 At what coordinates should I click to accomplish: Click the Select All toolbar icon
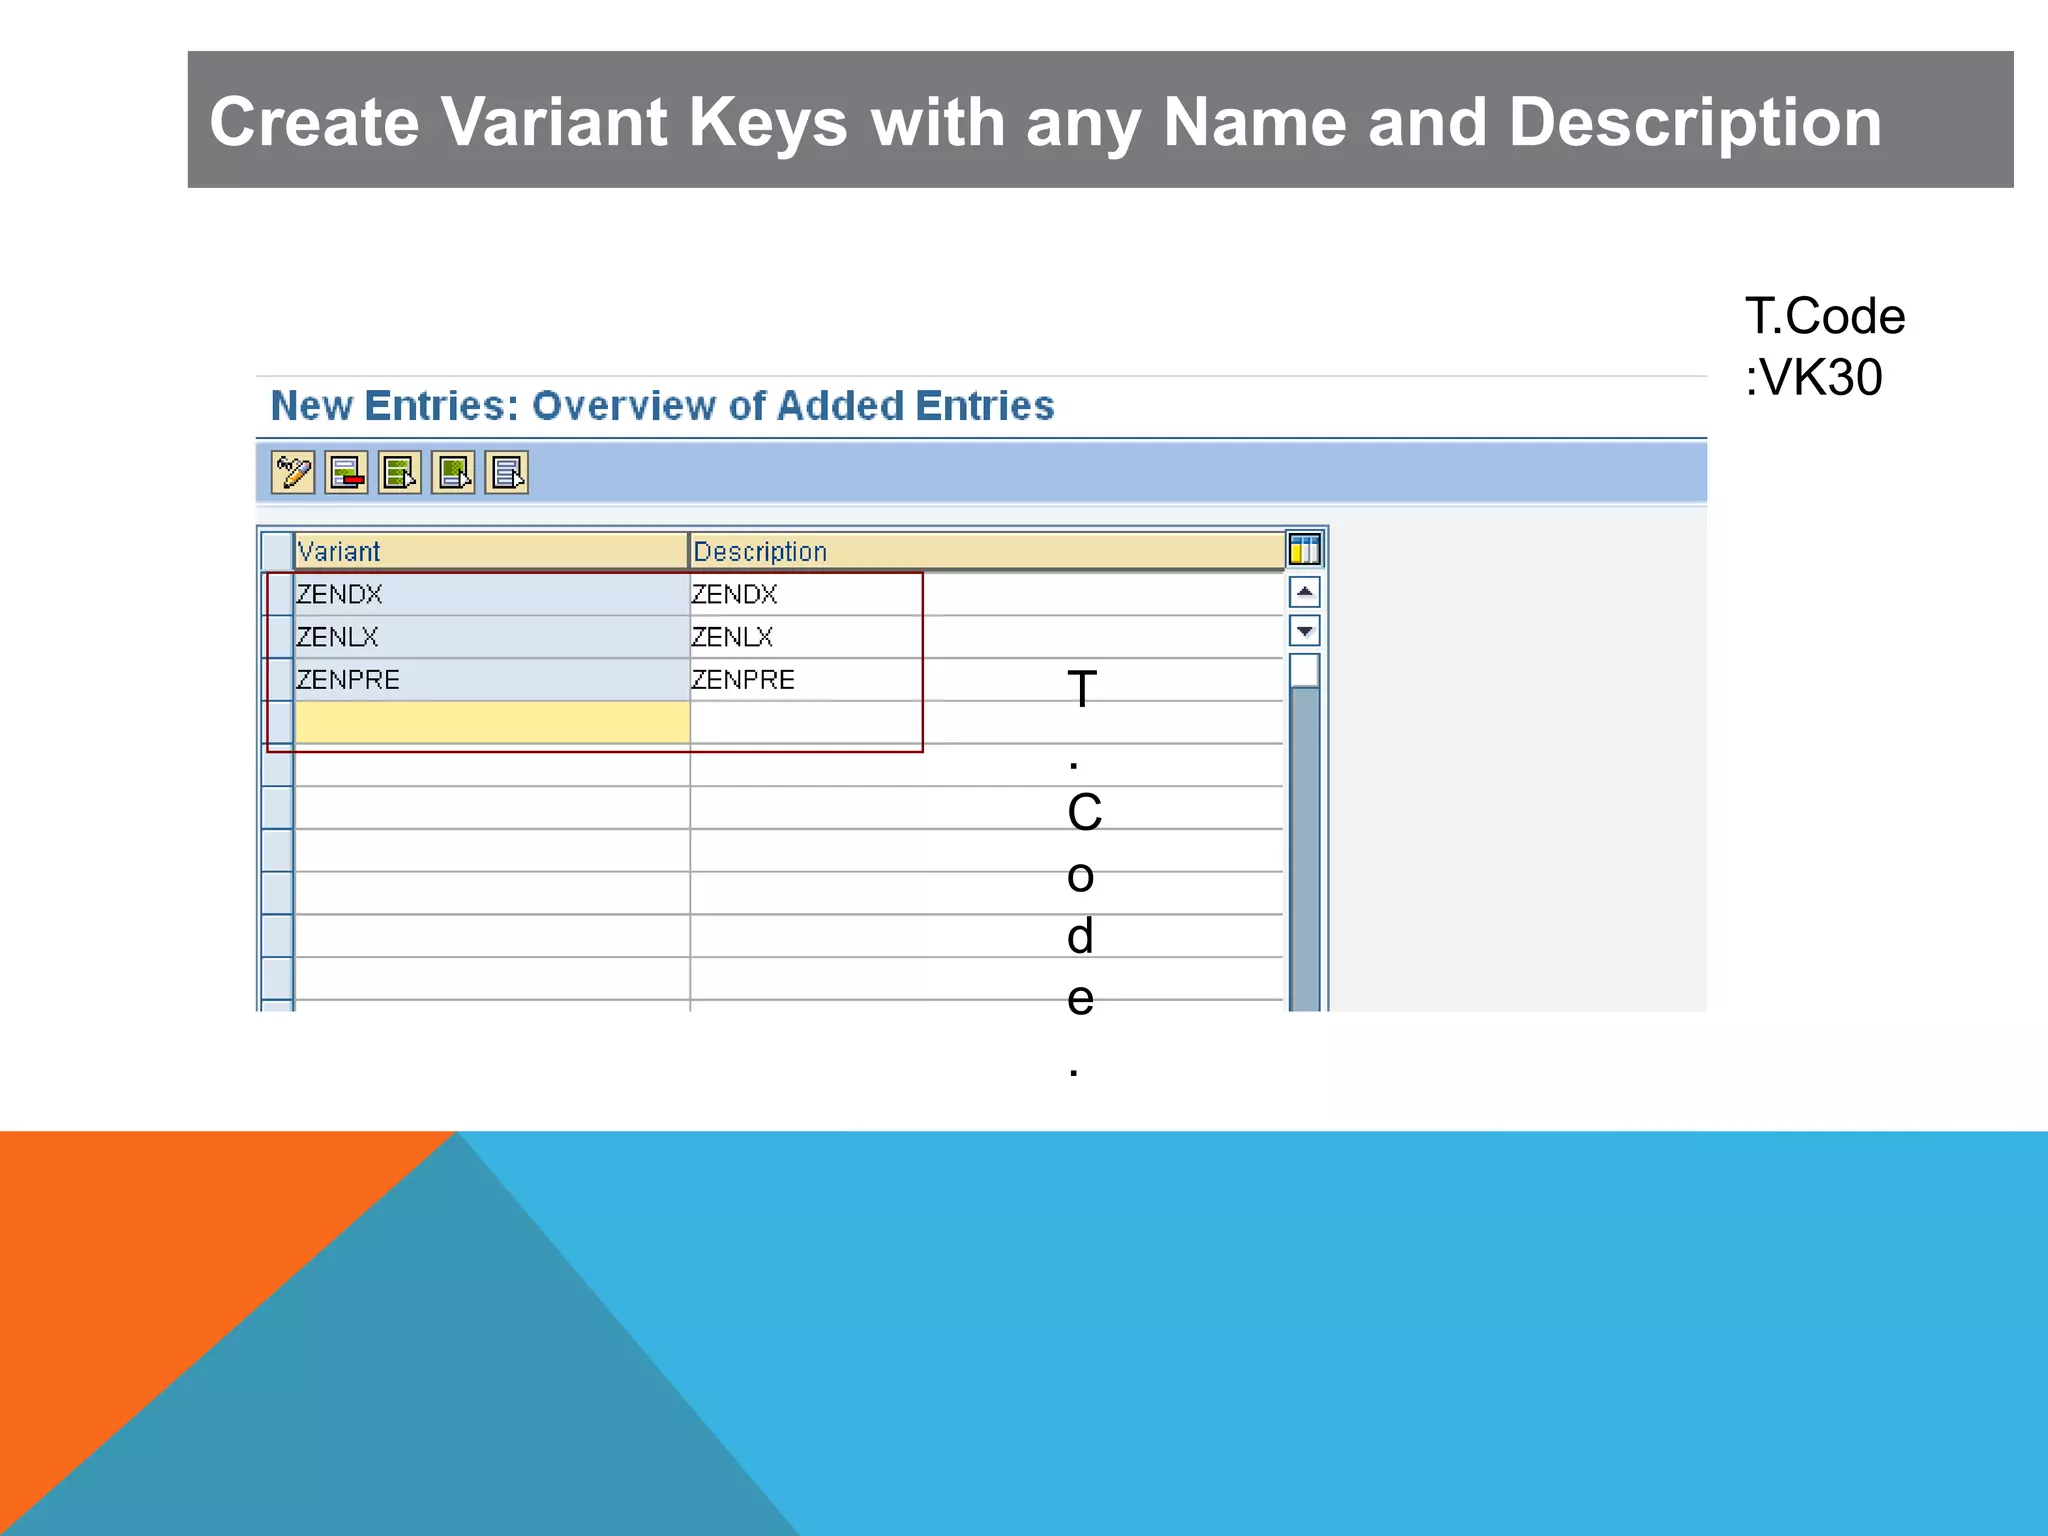pos(399,472)
